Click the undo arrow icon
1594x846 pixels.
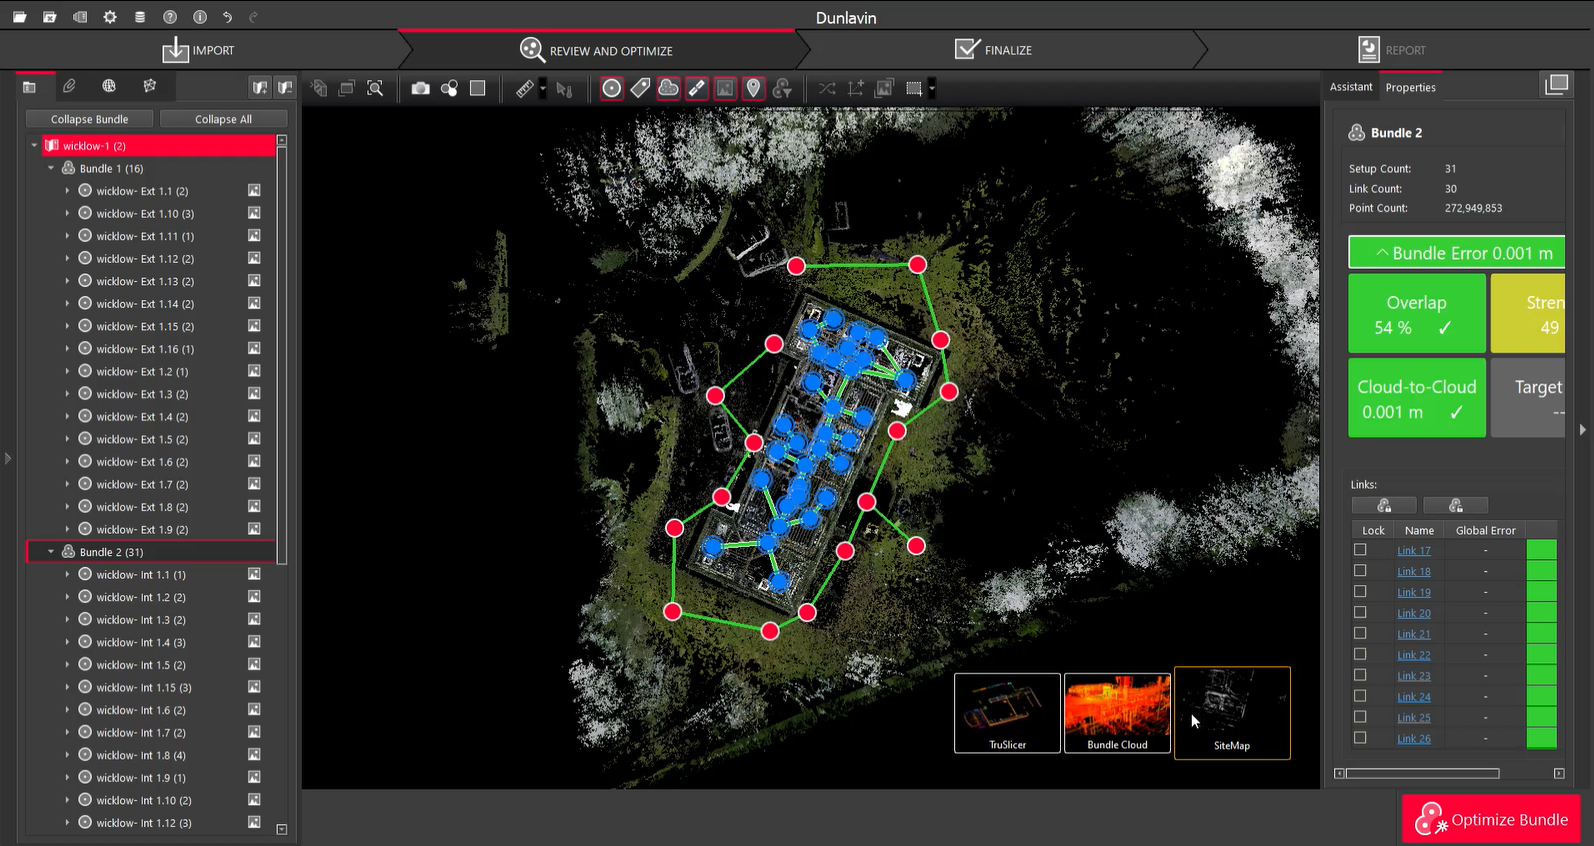pyautogui.click(x=227, y=17)
